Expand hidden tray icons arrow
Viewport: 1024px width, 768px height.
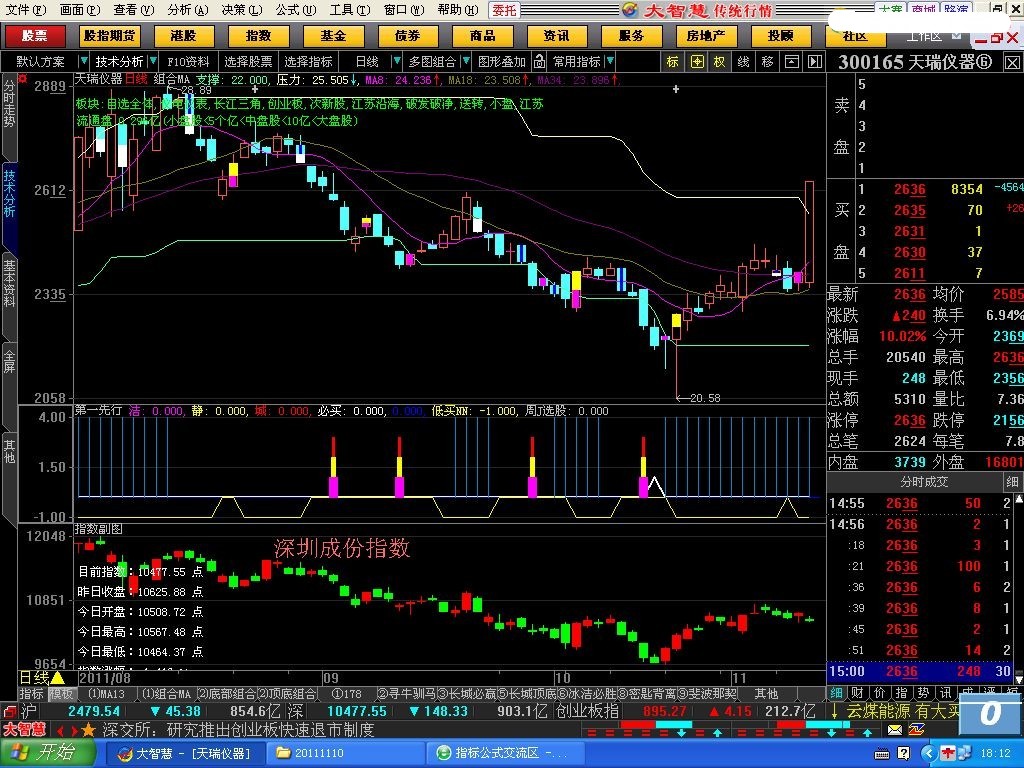(x=928, y=754)
